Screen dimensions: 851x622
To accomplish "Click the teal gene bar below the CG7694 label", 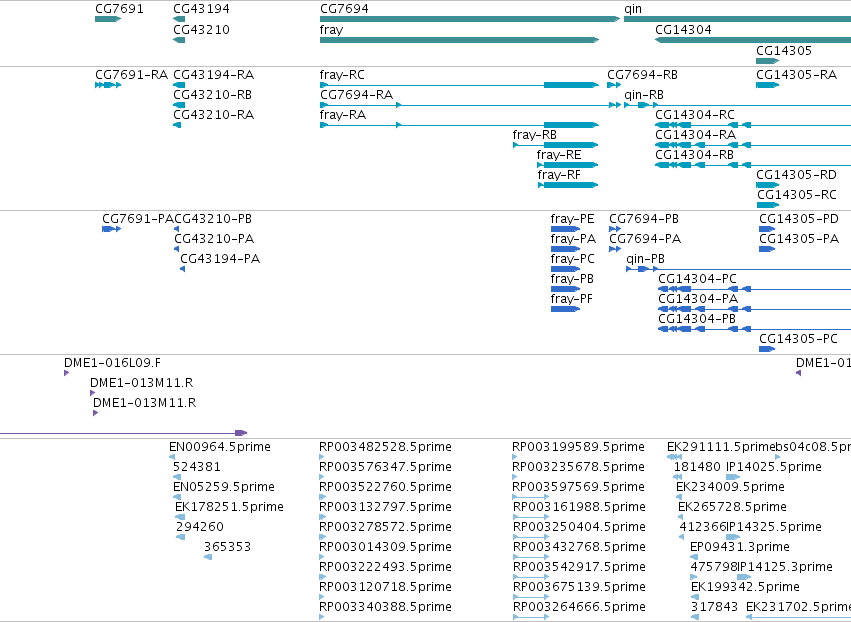I will tap(469, 19).
